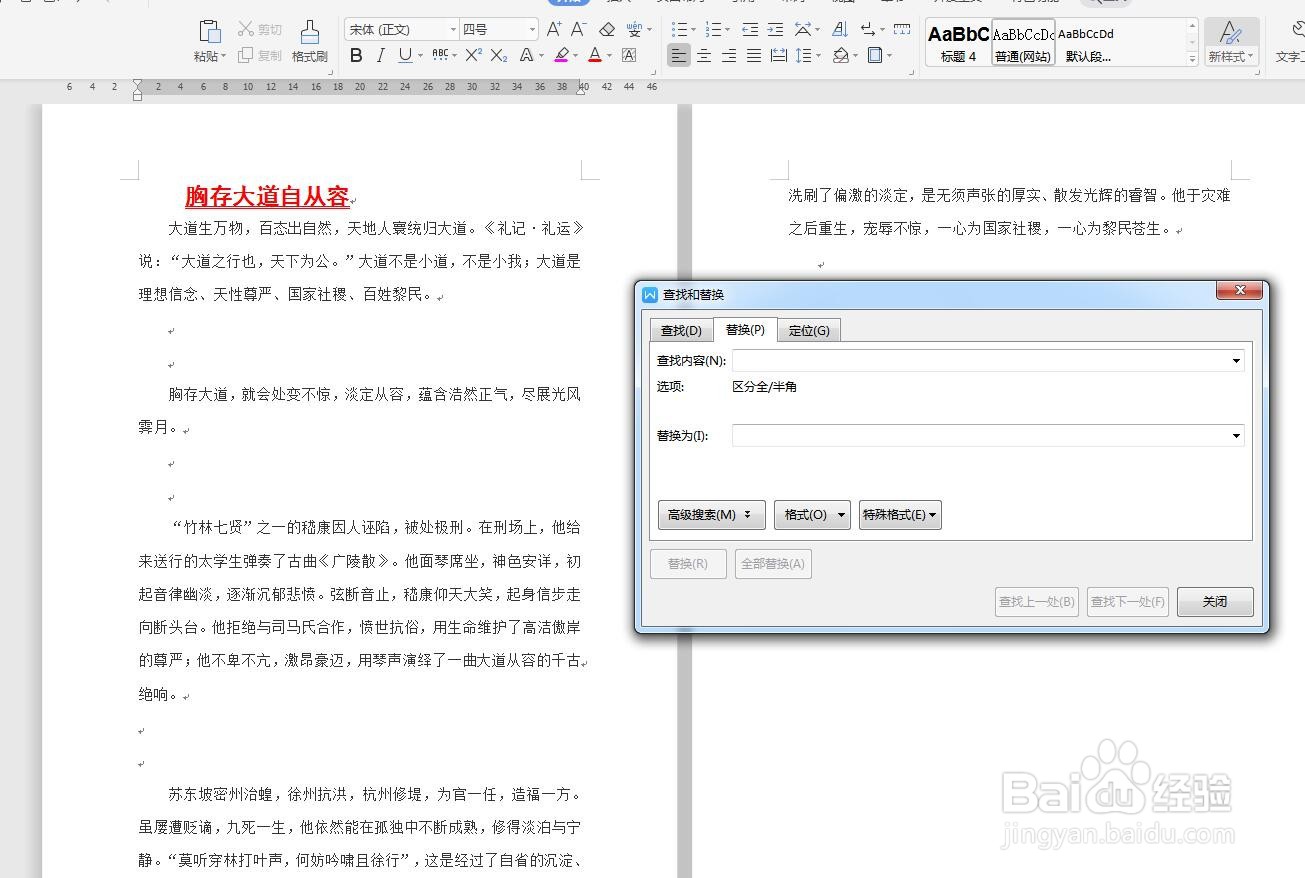Switch to the 替换(P) tab
Screen dimensions: 1305x878
745,329
